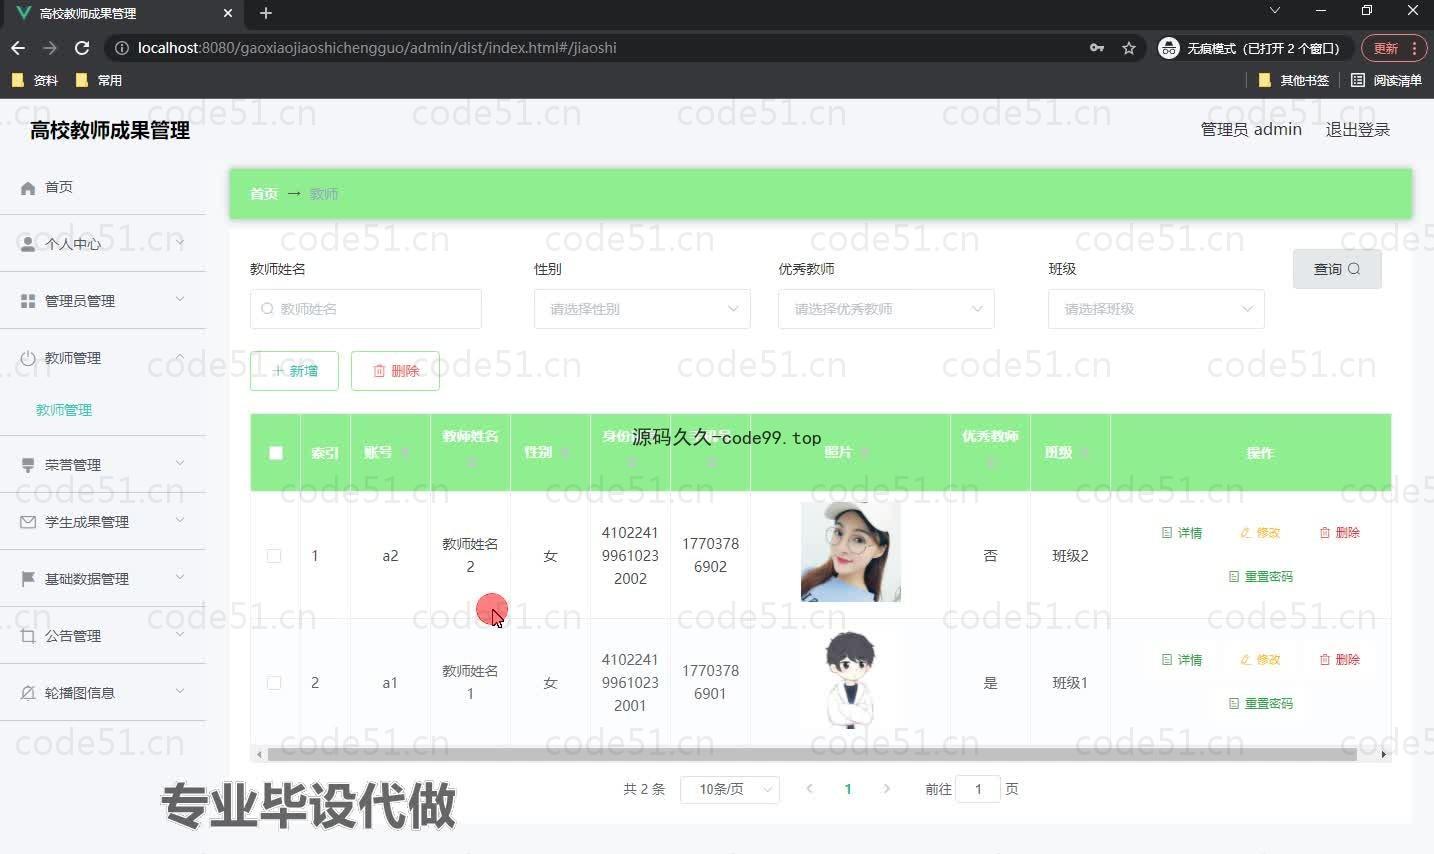This screenshot has height=854, width=1434.
Task: Click 重置密码 for teacher a1
Action: click(1260, 704)
